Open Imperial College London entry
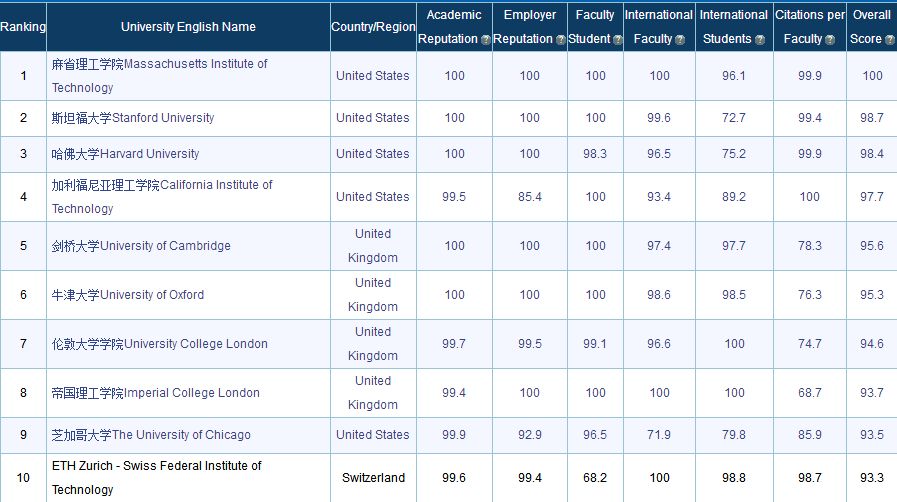This screenshot has width=897, height=502. click(156, 393)
